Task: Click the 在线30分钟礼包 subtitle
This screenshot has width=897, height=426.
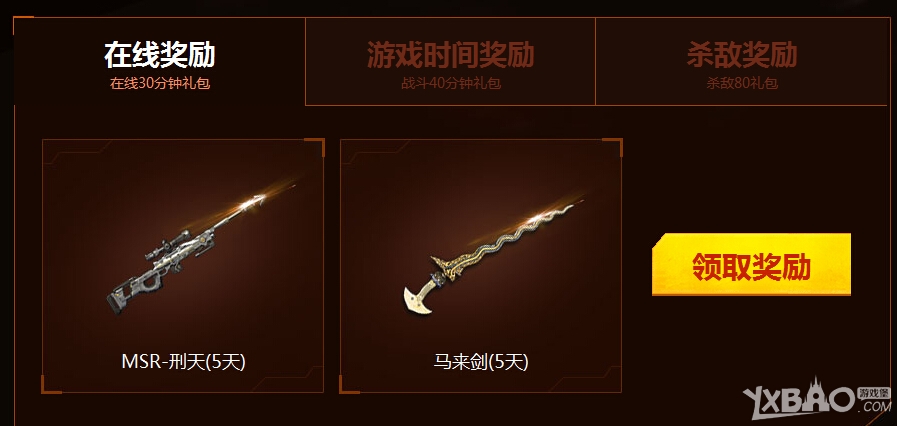Action: coord(160,83)
